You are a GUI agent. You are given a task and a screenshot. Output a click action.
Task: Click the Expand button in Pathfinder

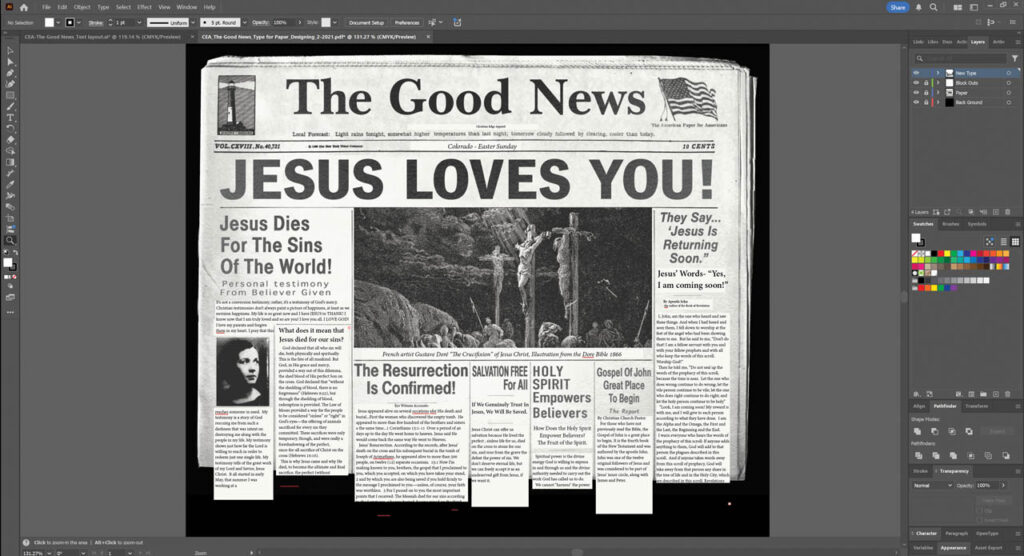(997, 432)
